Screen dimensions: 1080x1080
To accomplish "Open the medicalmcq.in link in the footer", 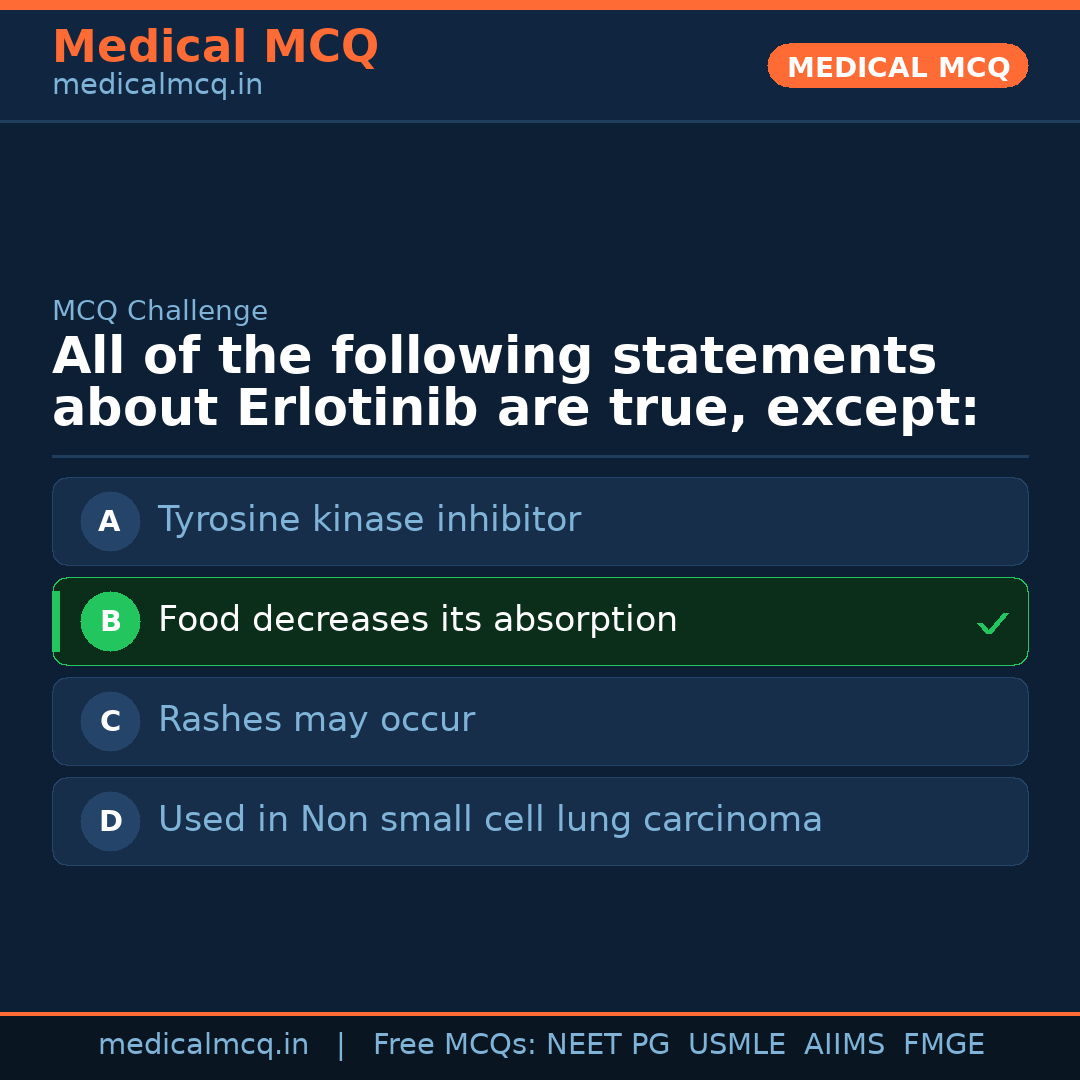I will click(x=203, y=1045).
